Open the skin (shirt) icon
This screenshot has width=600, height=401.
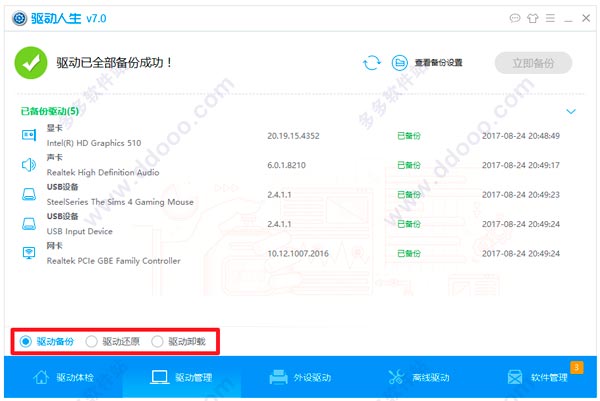(x=533, y=18)
